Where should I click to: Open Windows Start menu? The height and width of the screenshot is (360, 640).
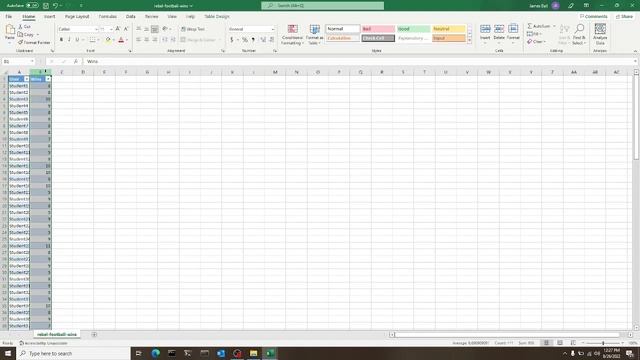click(x=8, y=353)
